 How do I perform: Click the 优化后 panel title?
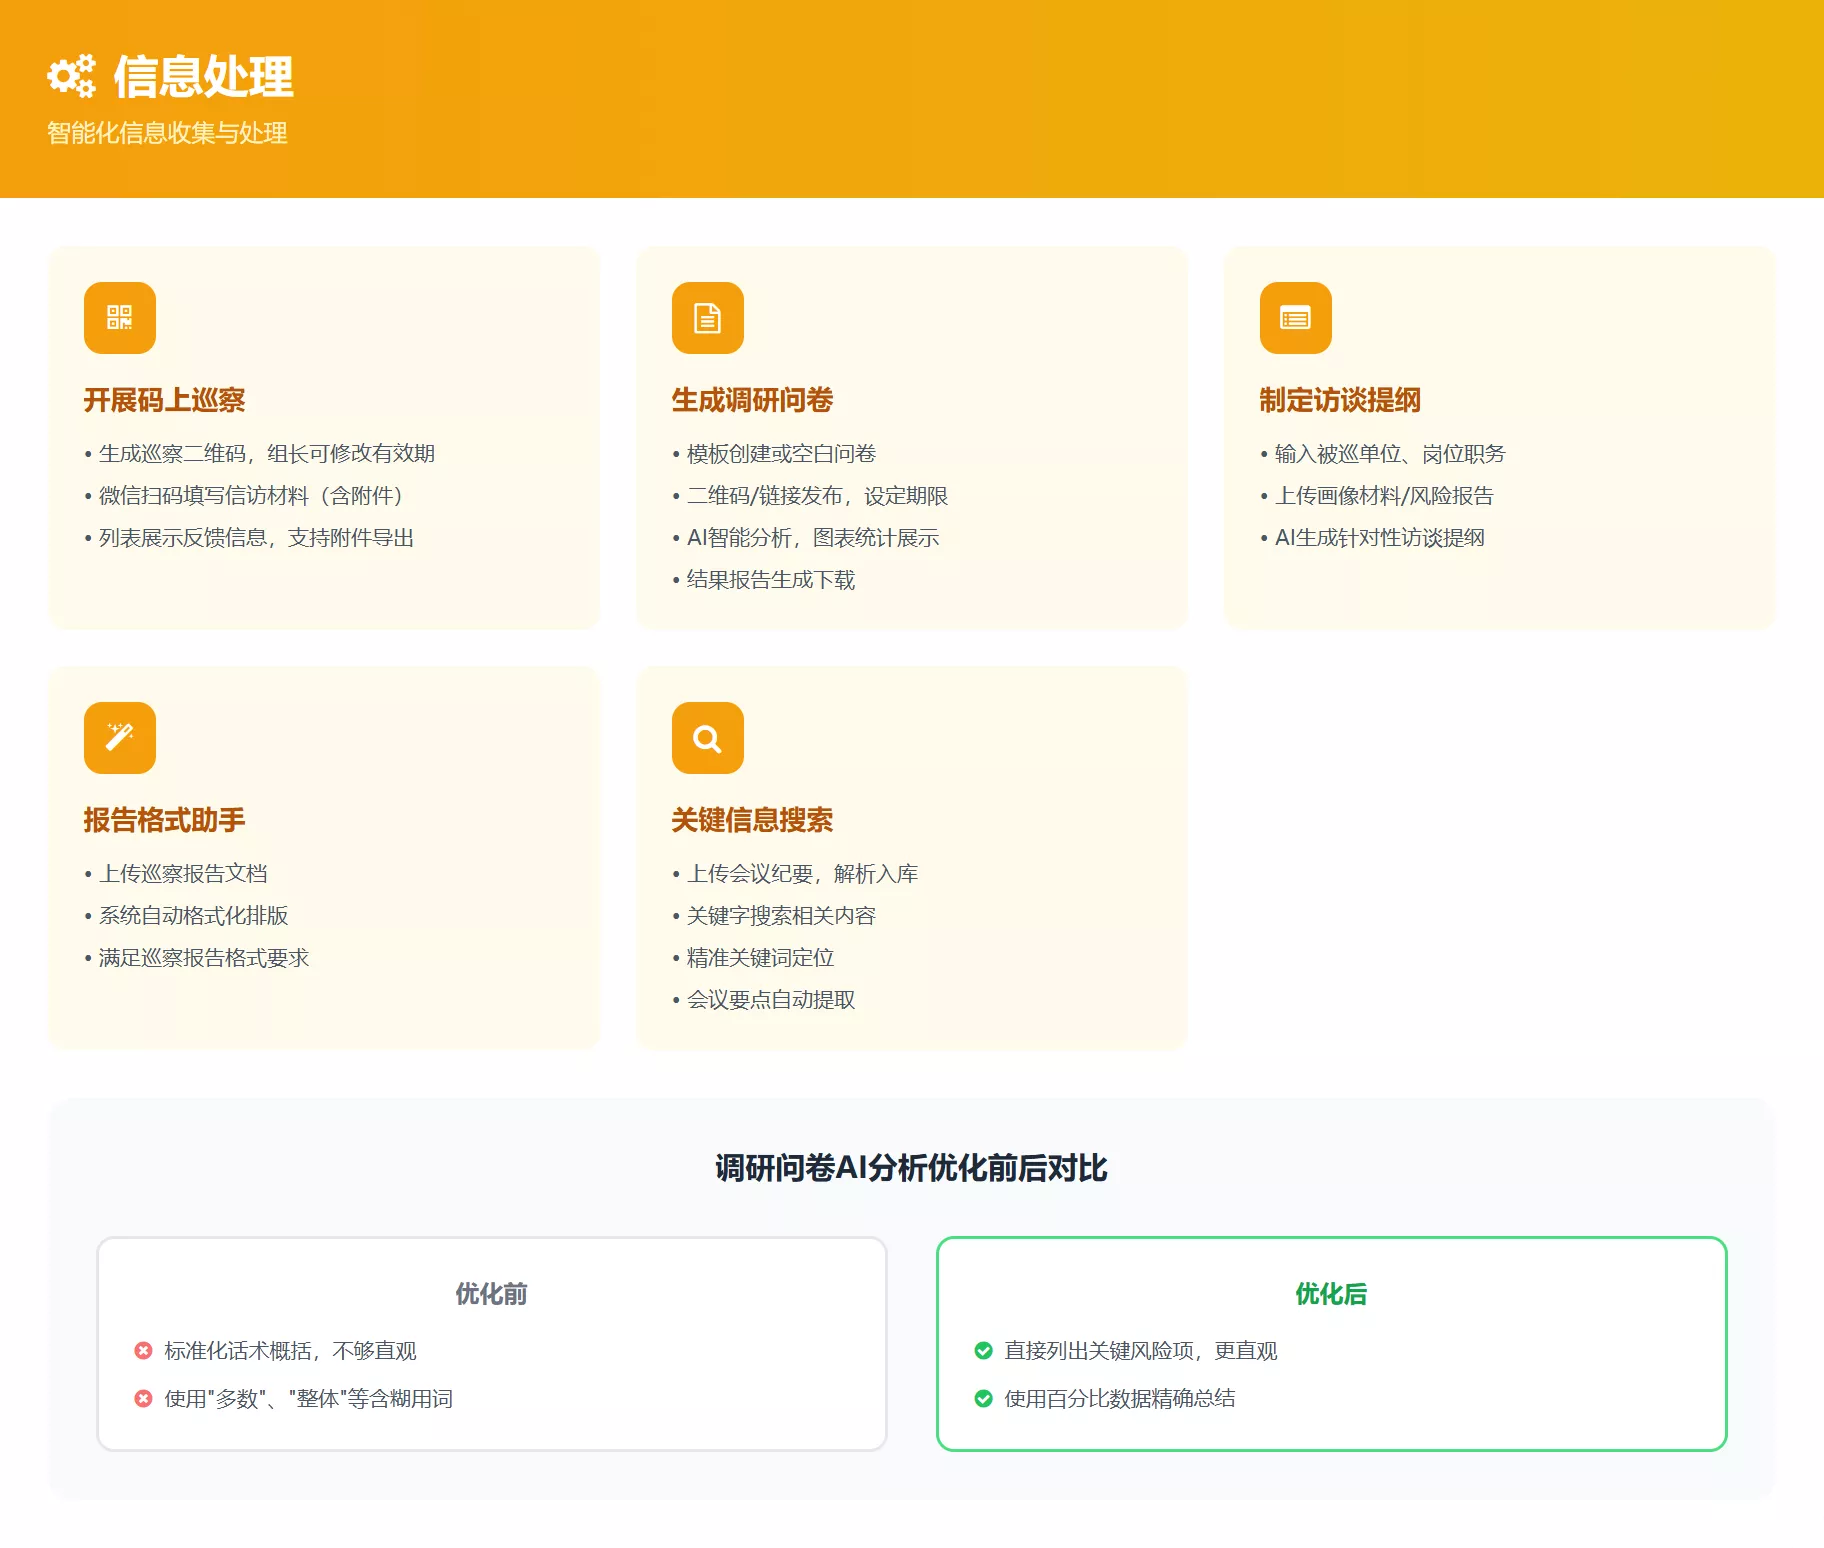tap(1331, 1294)
